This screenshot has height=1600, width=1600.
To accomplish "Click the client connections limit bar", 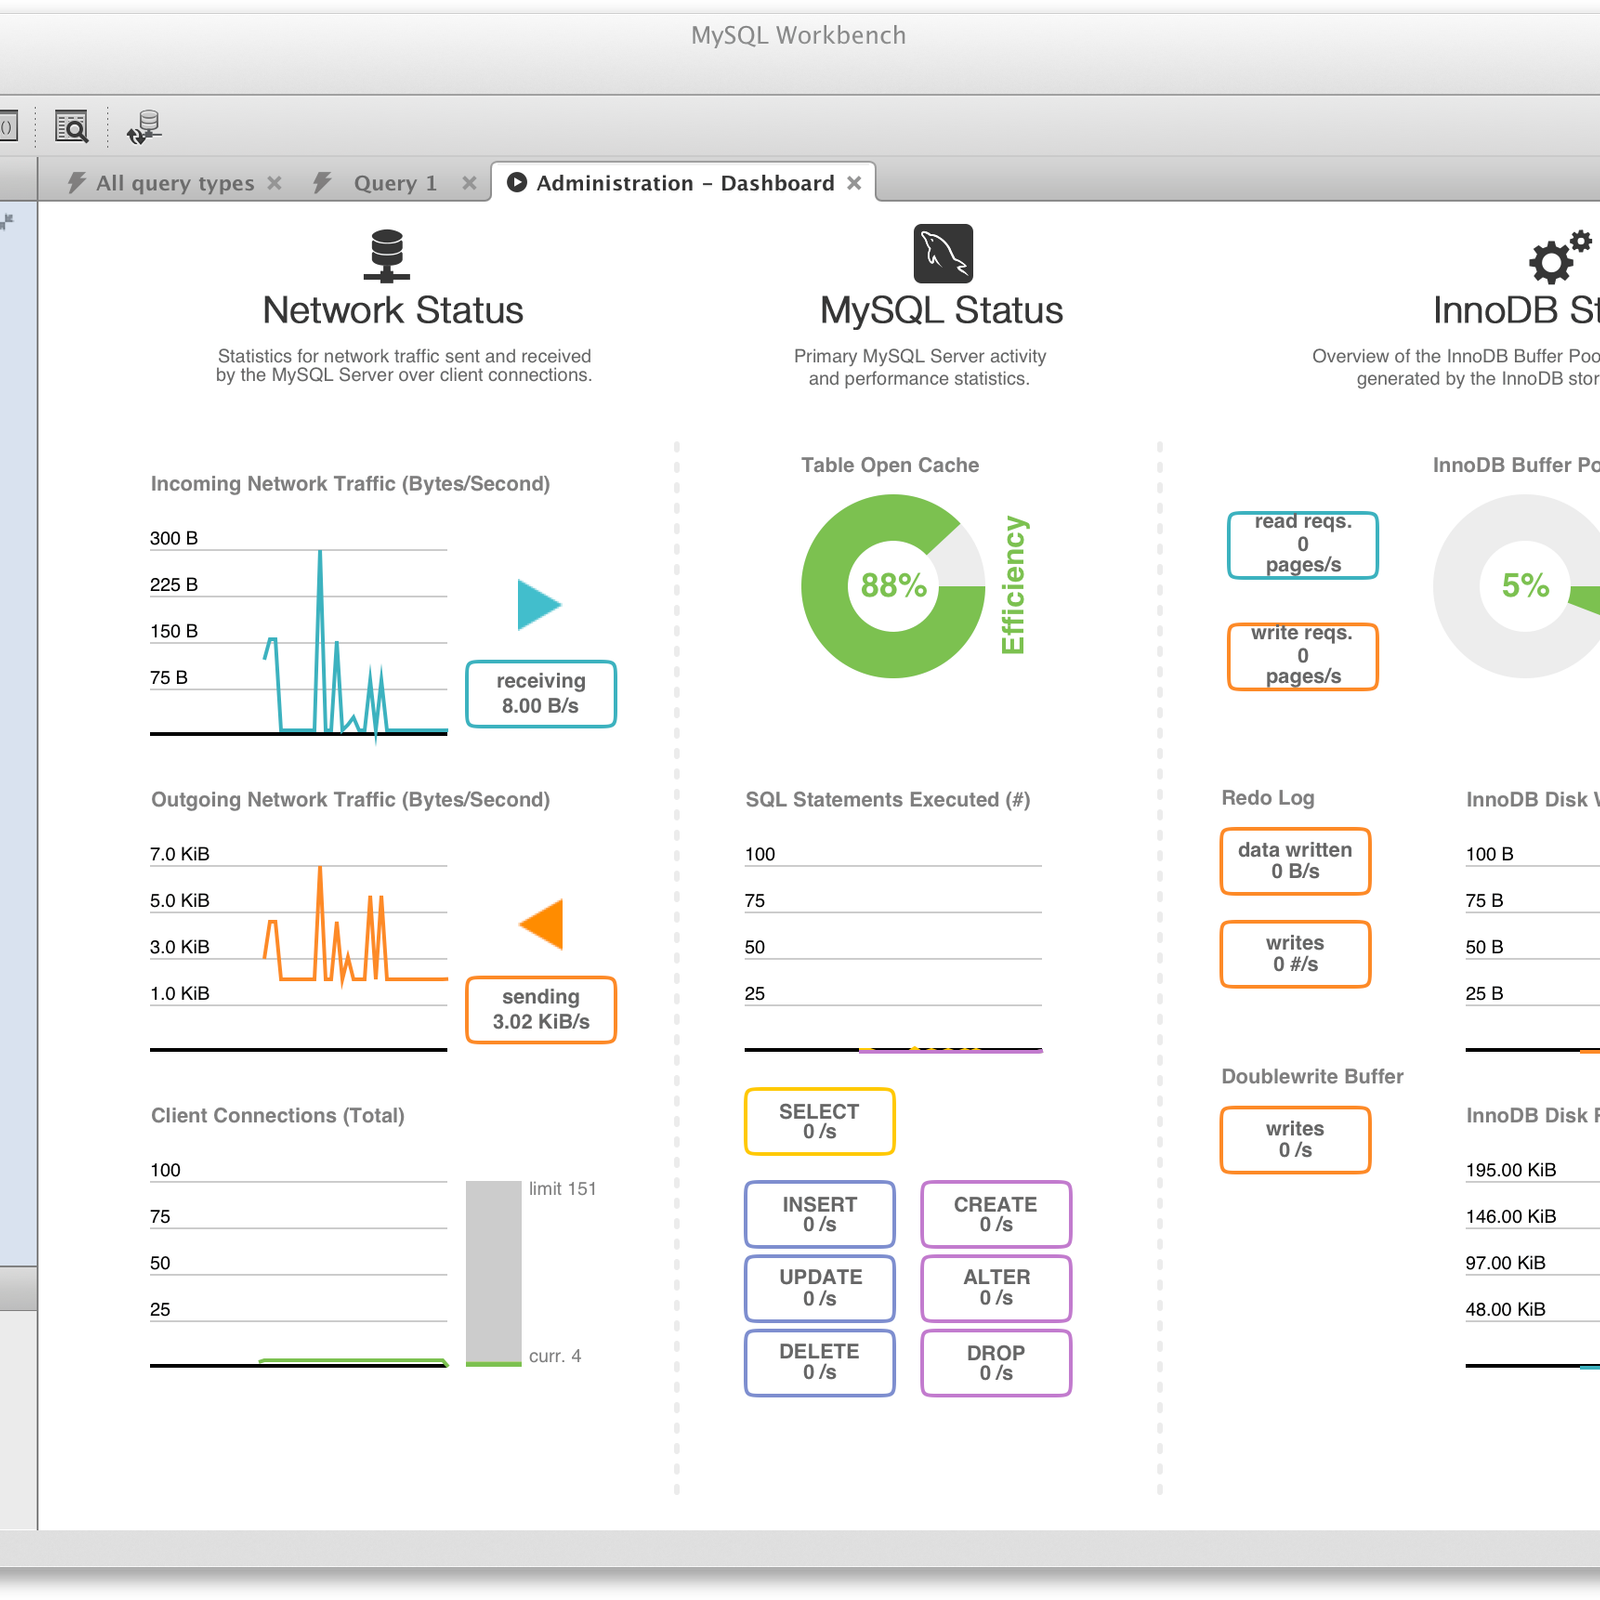I will (x=494, y=1273).
